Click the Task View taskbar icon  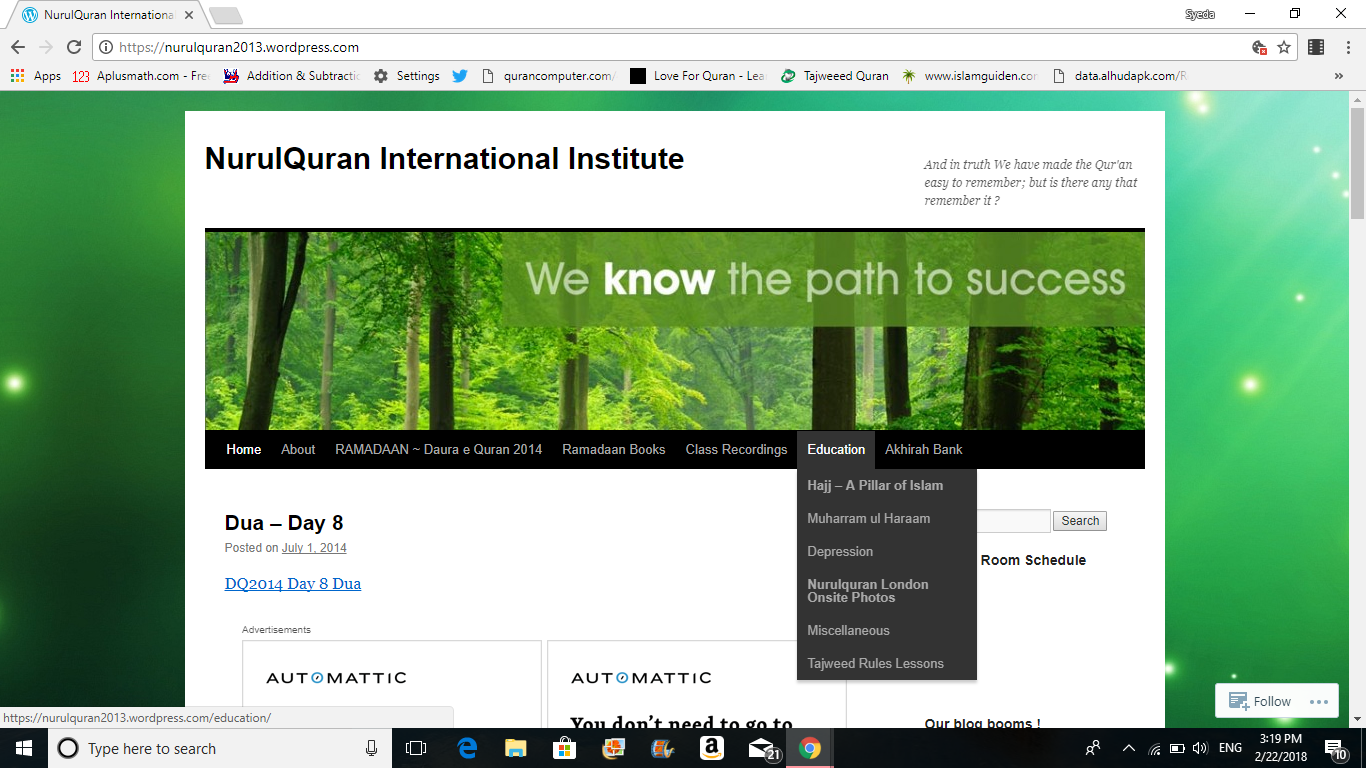tap(416, 748)
